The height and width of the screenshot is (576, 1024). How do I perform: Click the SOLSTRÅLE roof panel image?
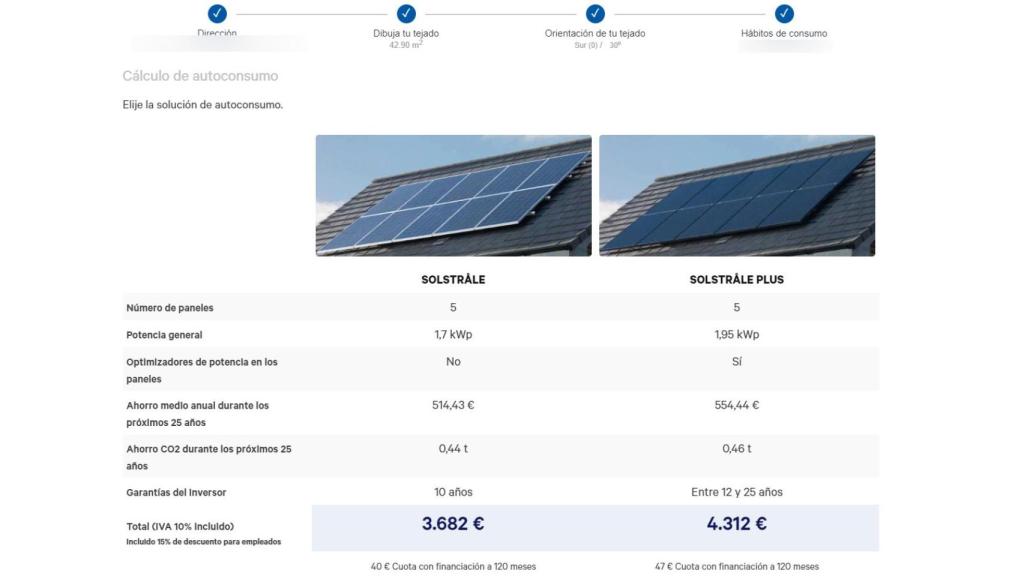click(x=452, y=194)
